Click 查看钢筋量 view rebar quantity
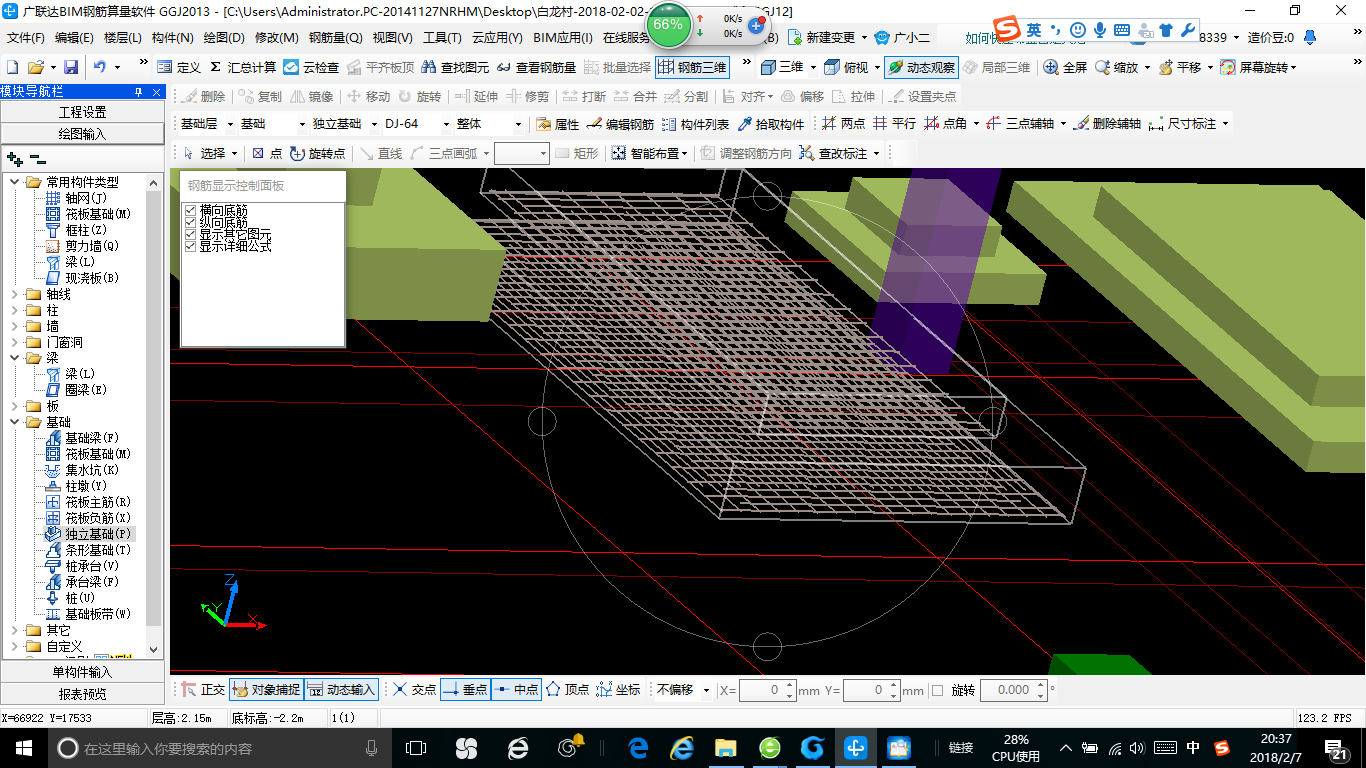 (x=536, y=67)
